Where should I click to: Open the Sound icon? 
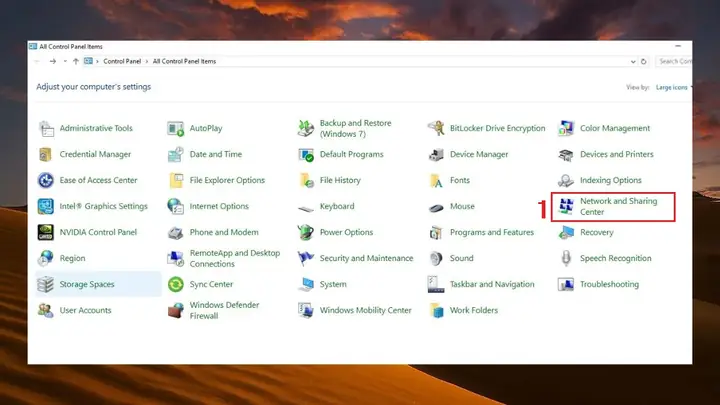(436, 259)
